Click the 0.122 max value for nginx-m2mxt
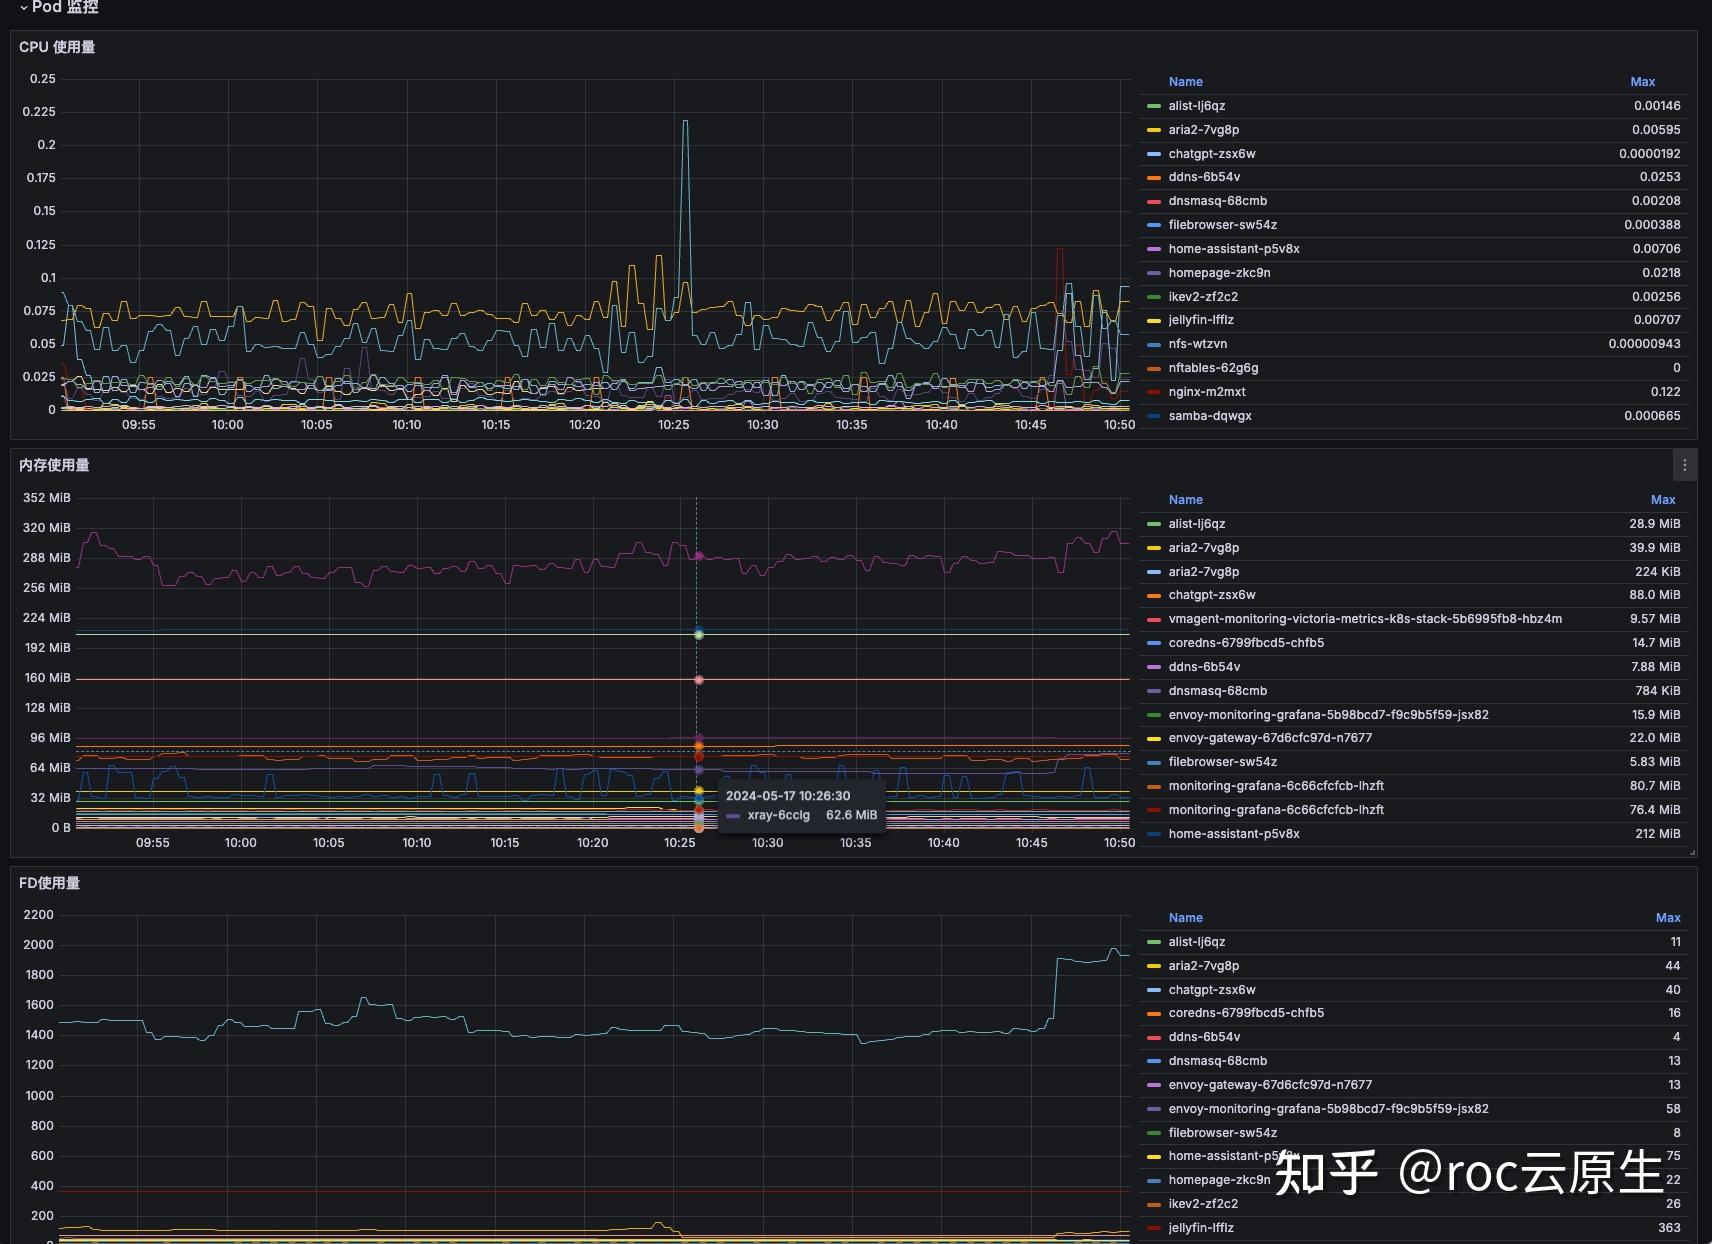Image resolution: width=1712 pixels, height=1244 pixels. click(x=1665, y=392)
